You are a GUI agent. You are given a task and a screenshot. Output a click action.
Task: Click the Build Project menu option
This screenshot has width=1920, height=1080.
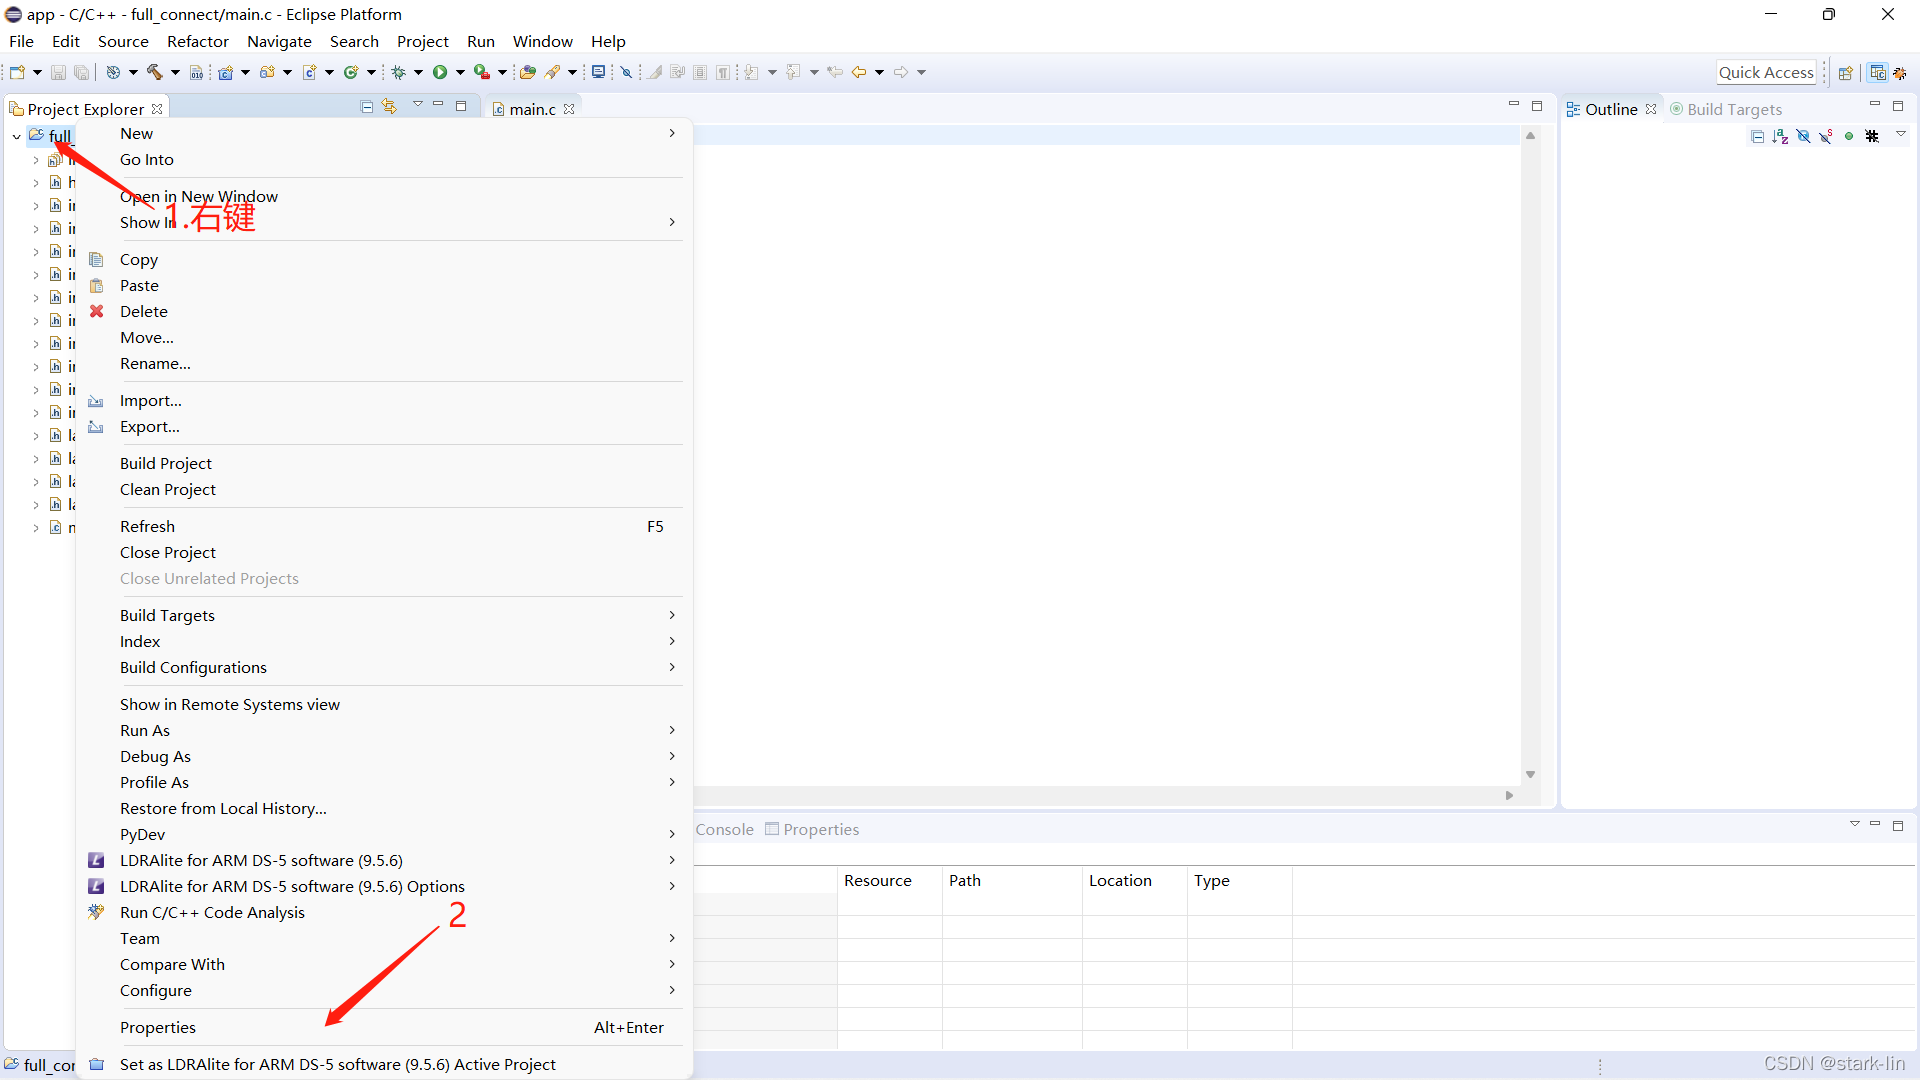(x=164, y=463)
